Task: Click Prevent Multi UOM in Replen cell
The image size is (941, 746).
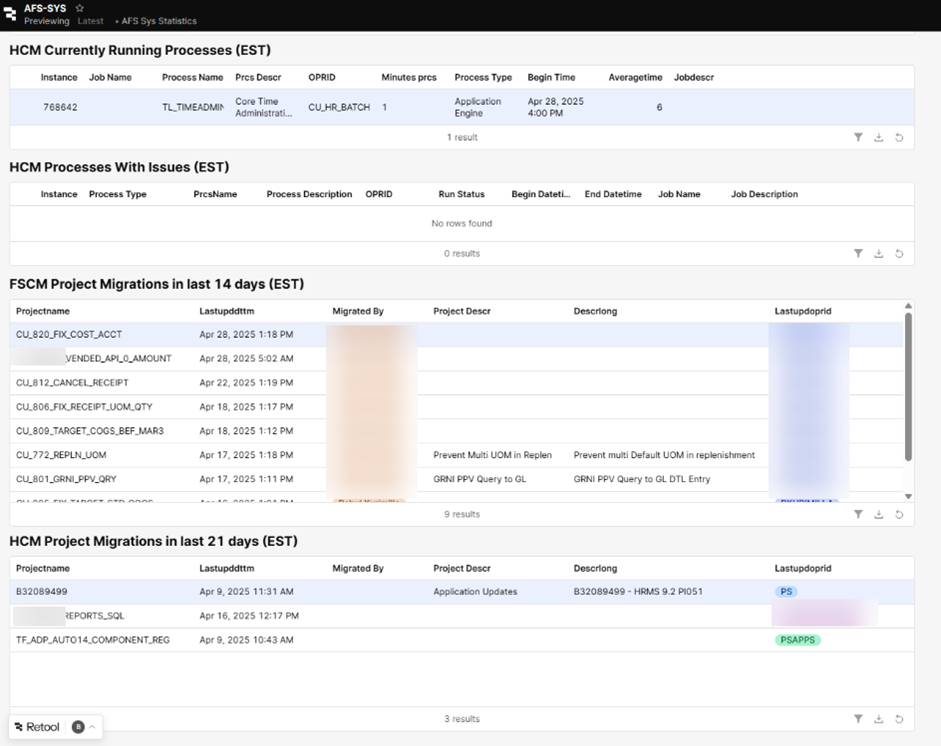Action: [x=493, y=455]
